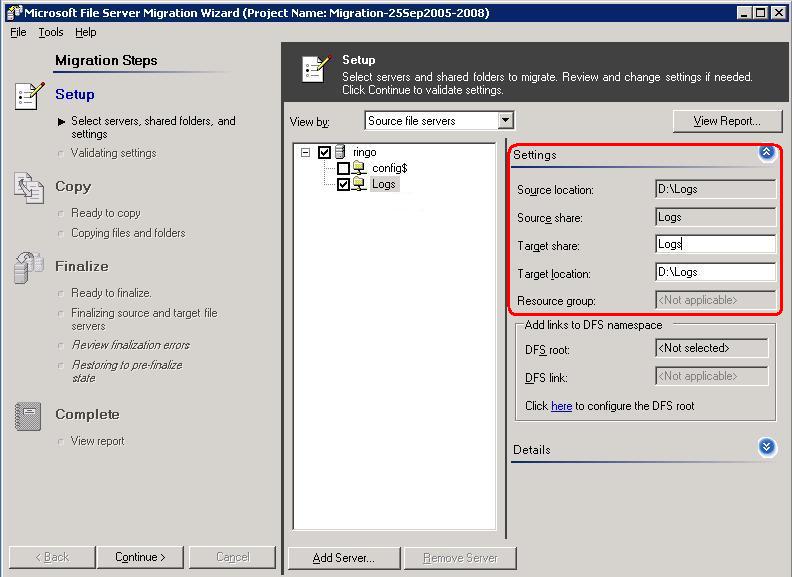The height and width of the screenshot is (577, 792).
Task: Click the Back button
Action: (52, 557)
